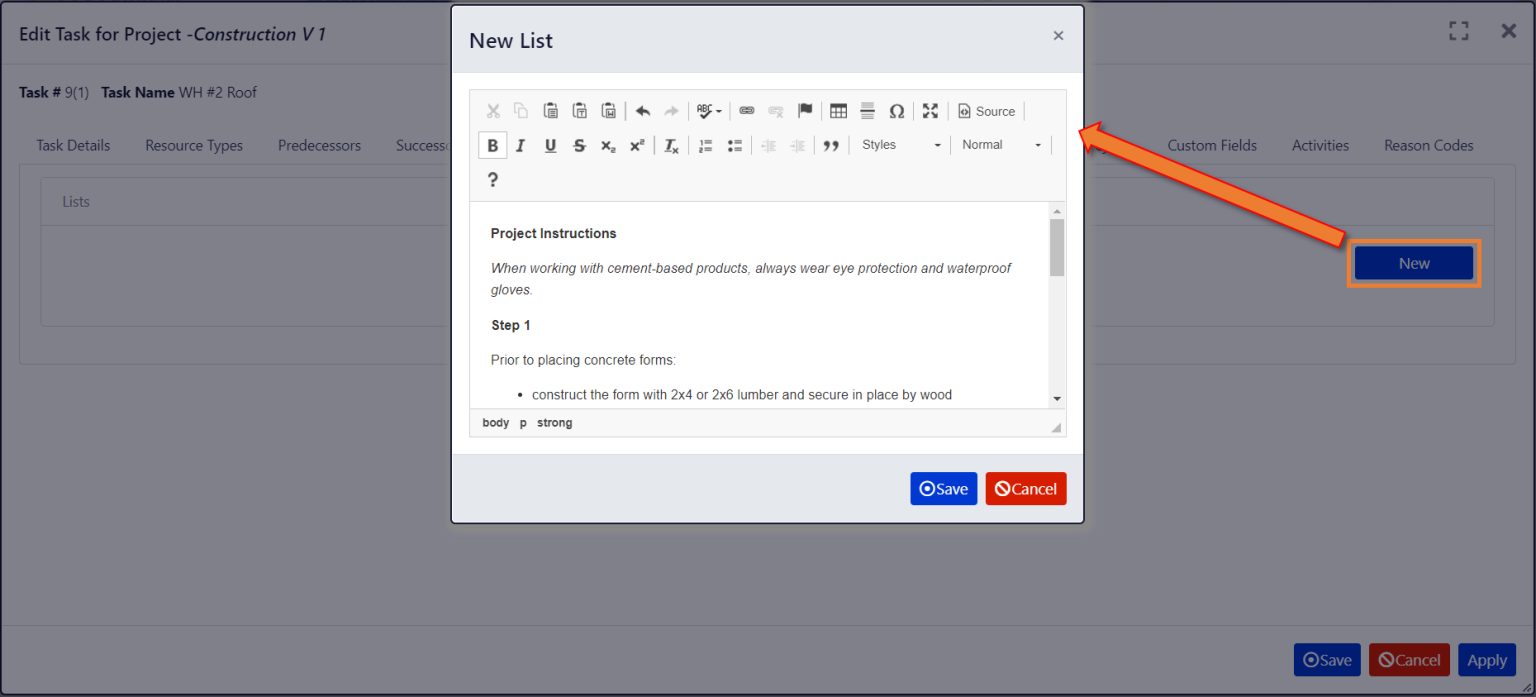Toggle Bold formatting
This screenshot has height=697, width=1536.
(x=492, y=145)
